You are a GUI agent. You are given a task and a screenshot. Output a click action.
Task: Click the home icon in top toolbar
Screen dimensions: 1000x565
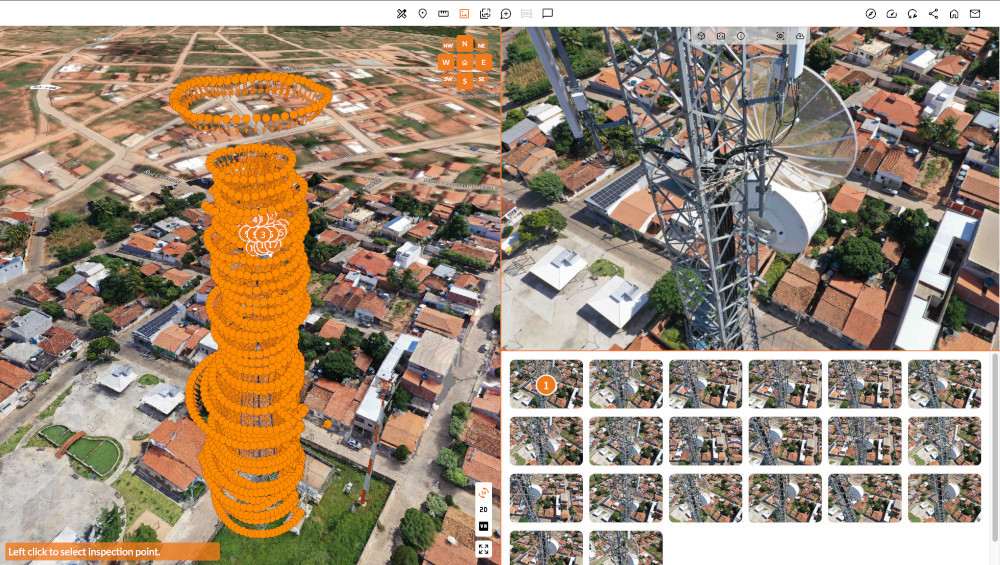pyautogui.click(x=954, y=13)
